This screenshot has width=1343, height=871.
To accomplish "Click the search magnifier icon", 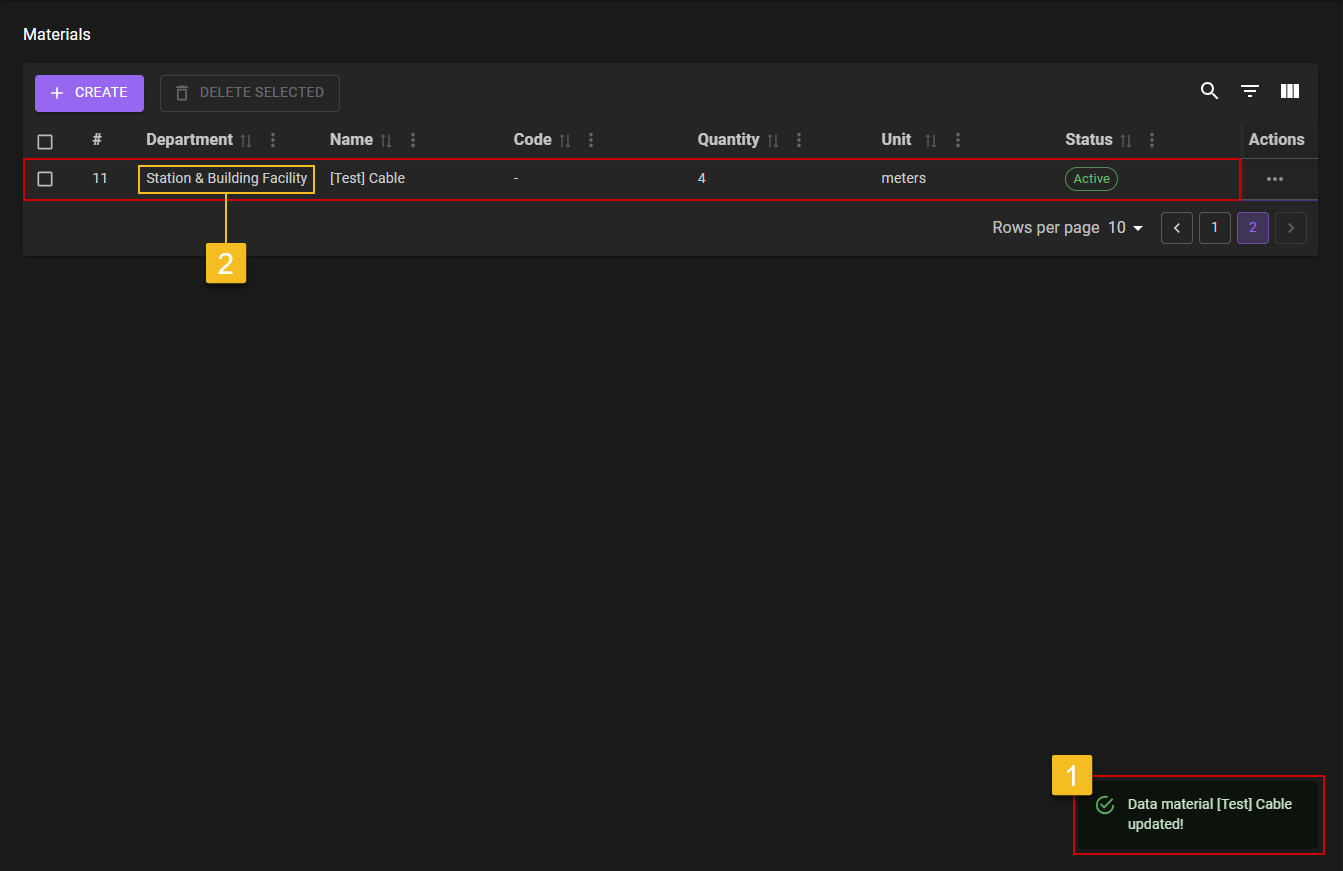I will click(1209, 91).
